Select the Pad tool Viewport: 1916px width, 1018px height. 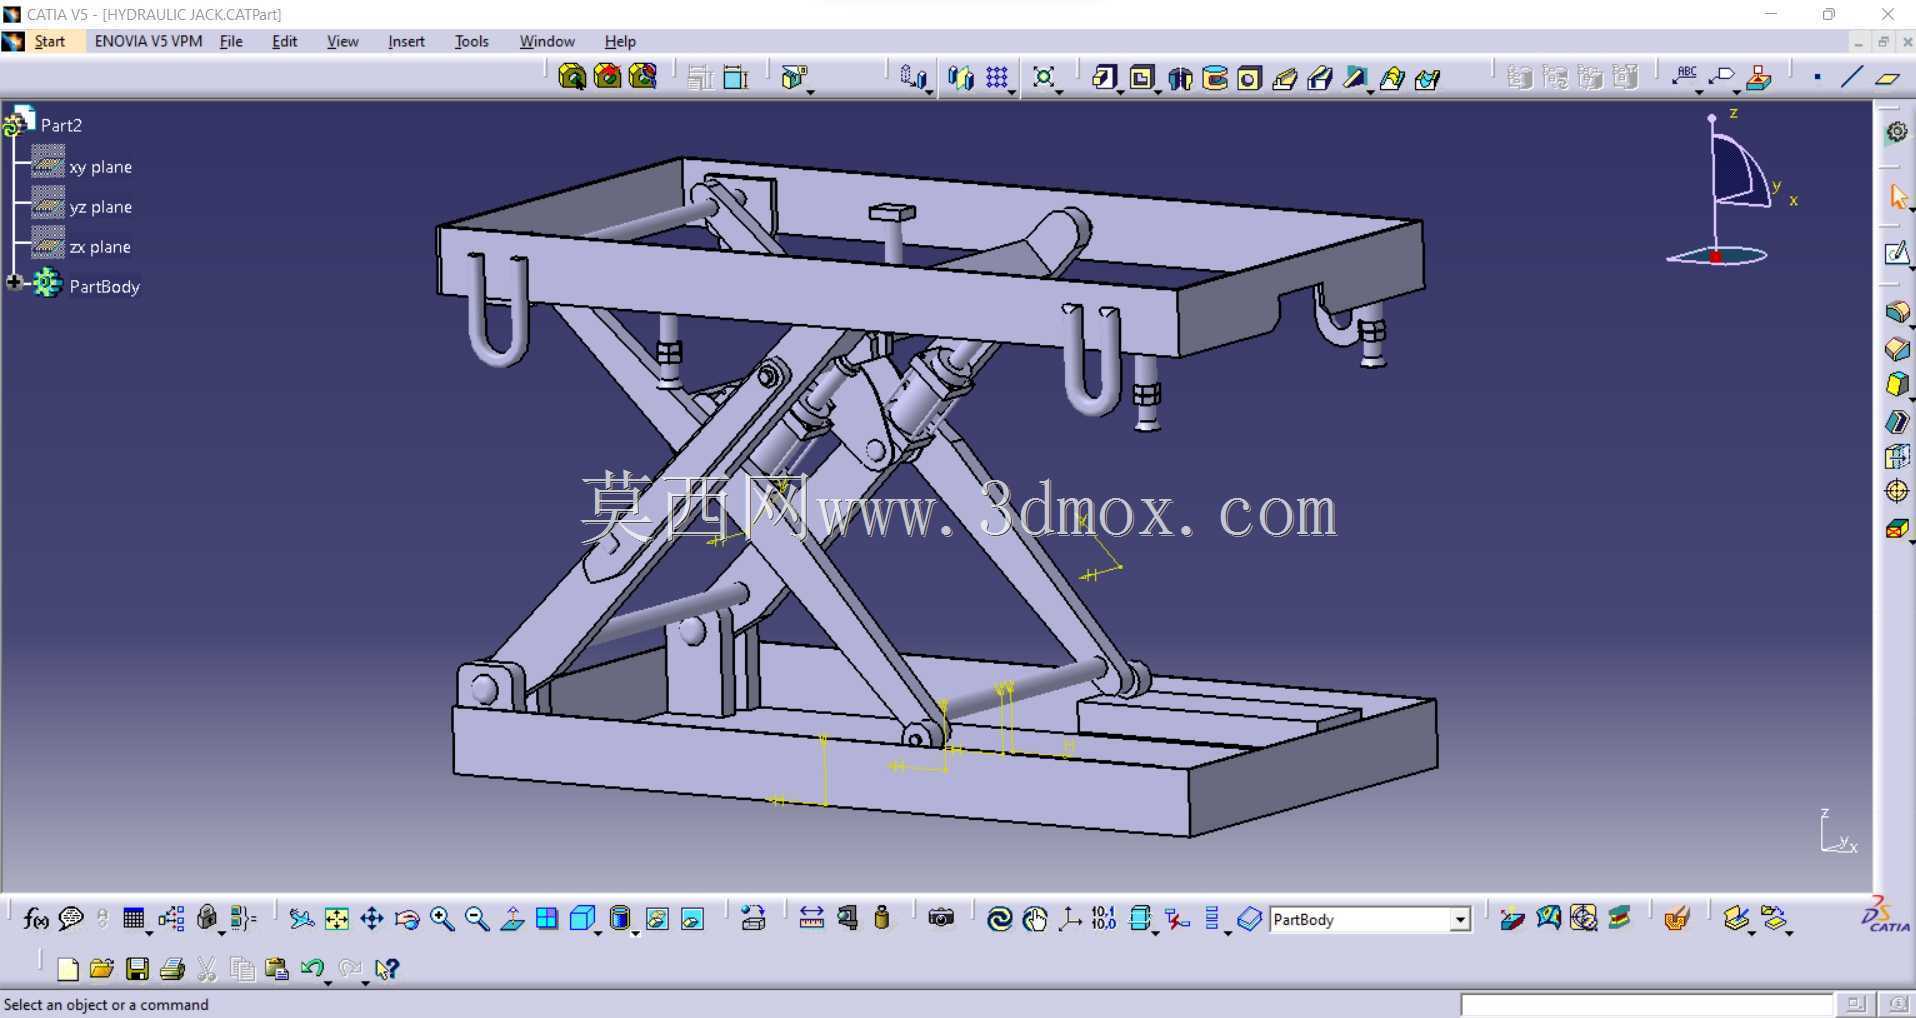point(1104,77)
